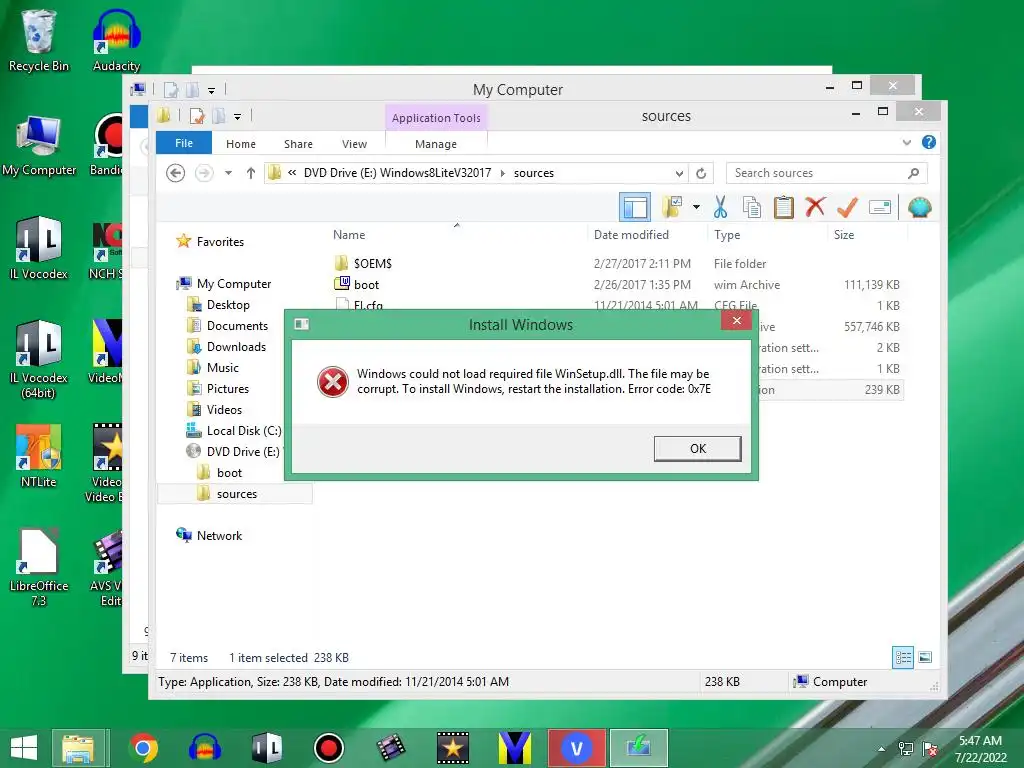Screen dimensions: 1024x768
Task: Click the Cut scissors icon
Action: click(720, 207)
